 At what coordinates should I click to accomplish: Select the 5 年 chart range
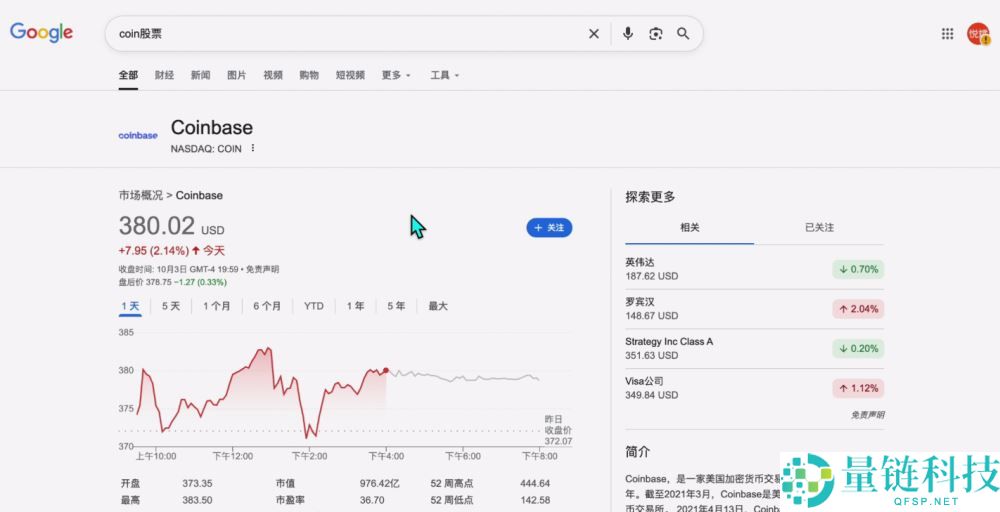396,306
